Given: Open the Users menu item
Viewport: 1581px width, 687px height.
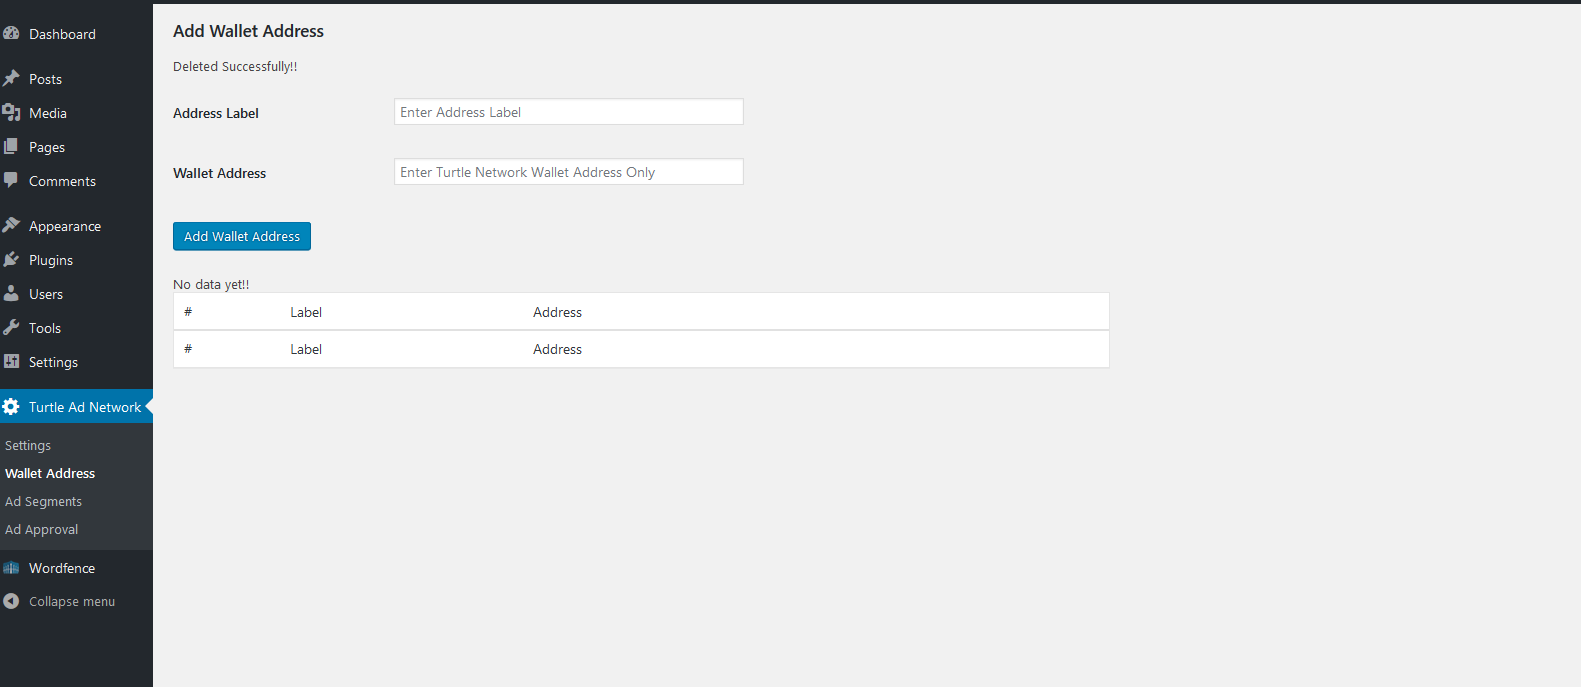Looking at the screenshot, I should (x=46, y=294).
